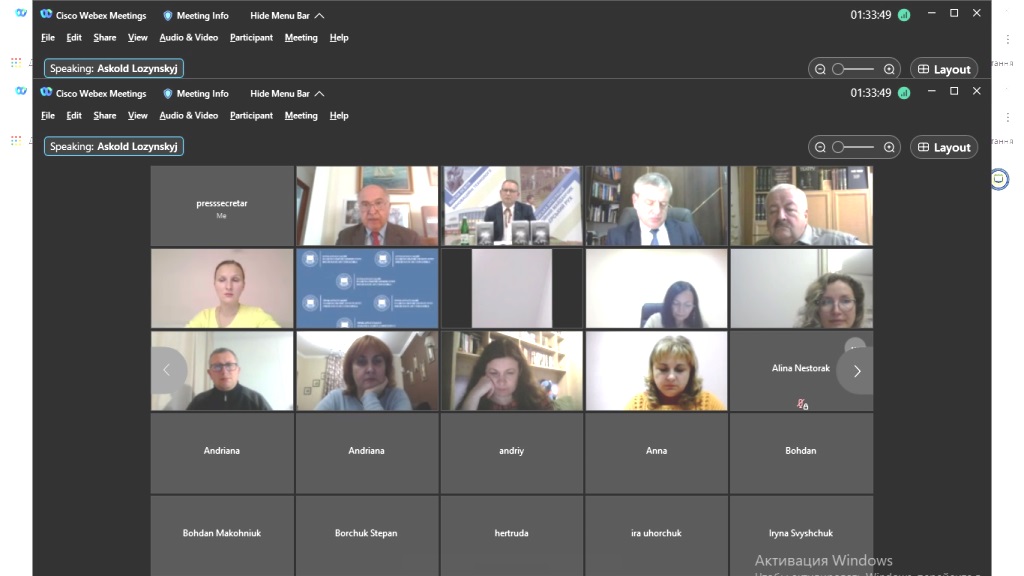Screen dimensions: 1024x576
Task: Click the zoom slider track in the lower window
Action: 855,147
